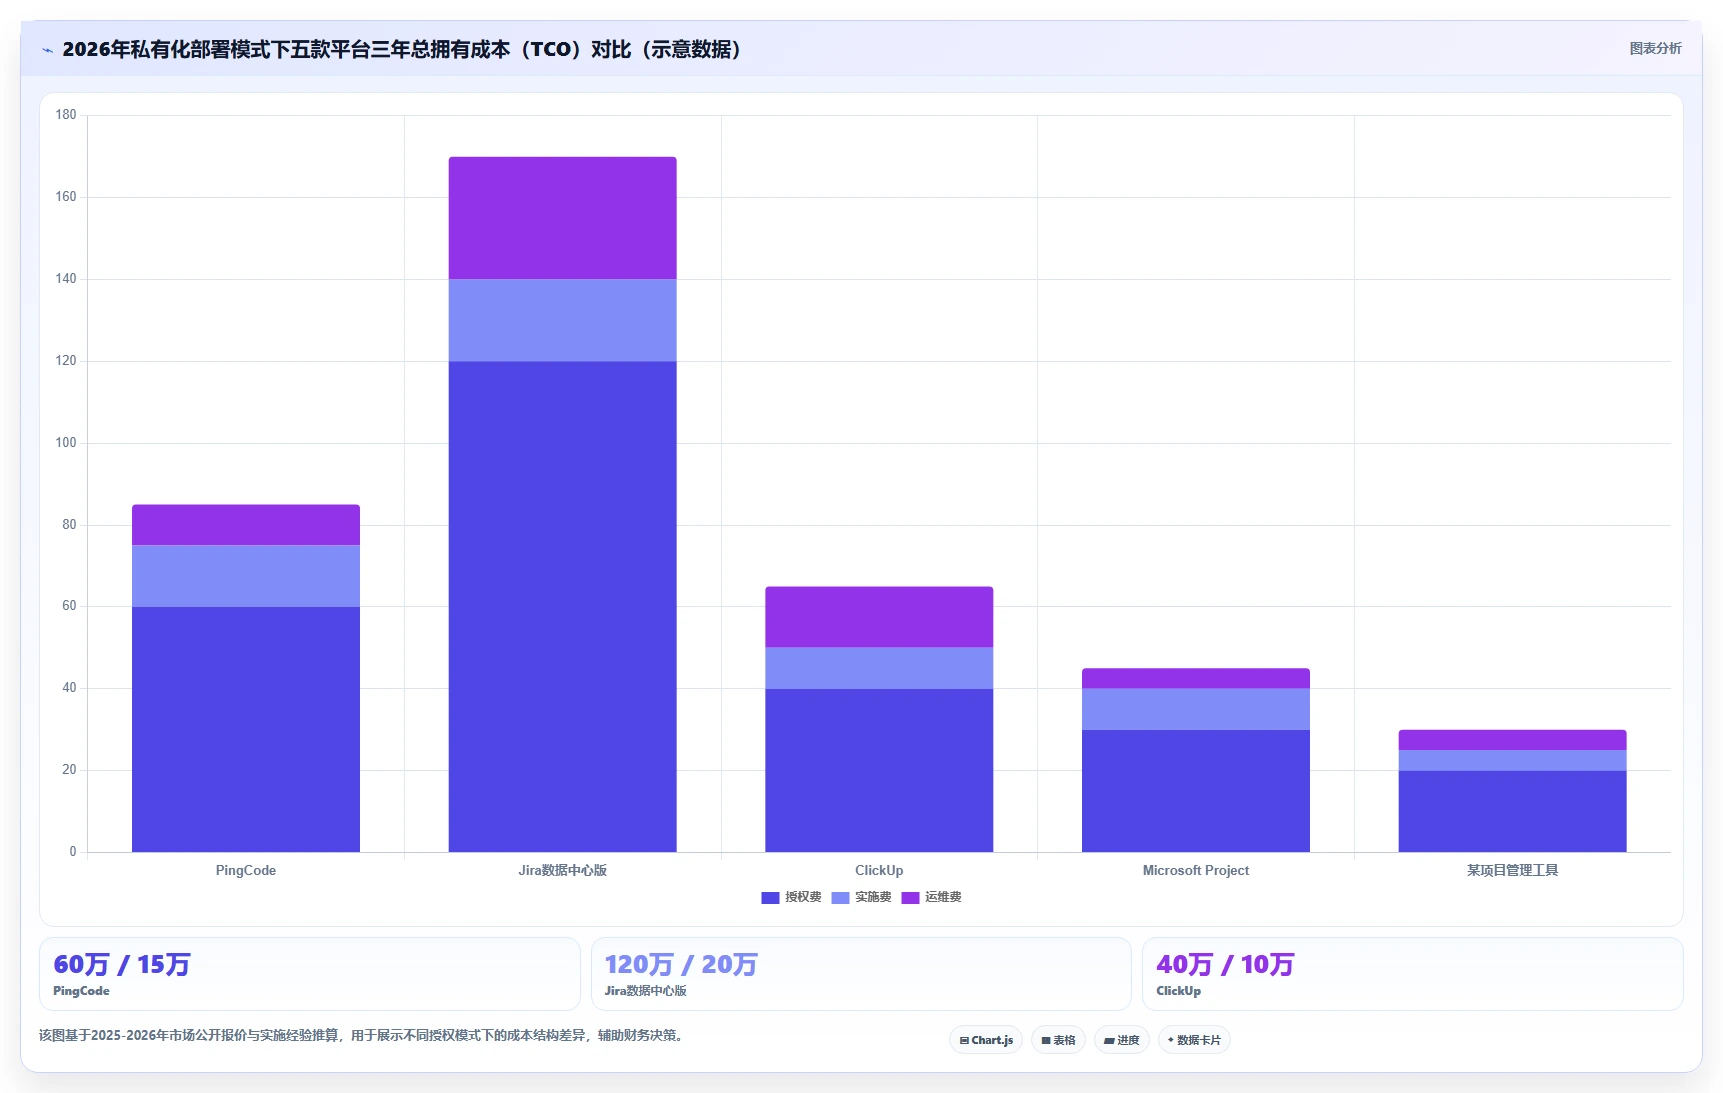1723x1093 pixels.
Task: Click the ClickUp x-axis label
Action: coord(879,870)
